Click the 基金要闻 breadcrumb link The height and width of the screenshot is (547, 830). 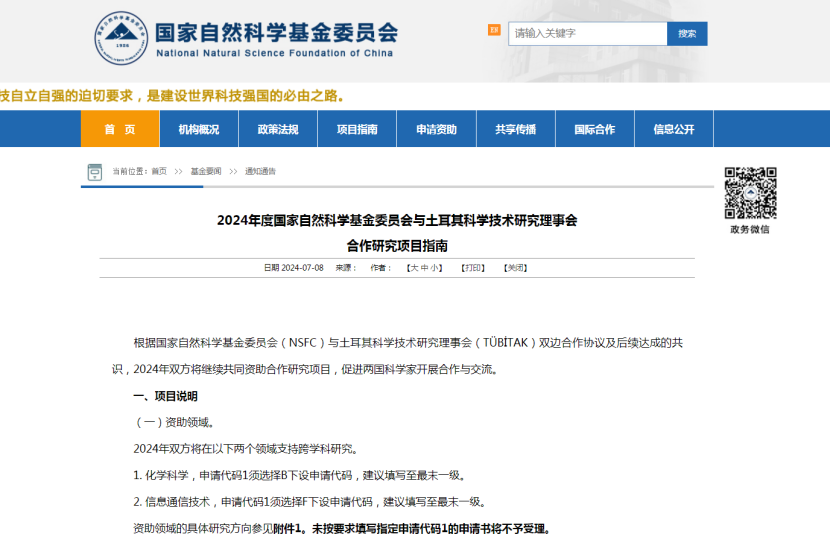[x=204, y=172]
